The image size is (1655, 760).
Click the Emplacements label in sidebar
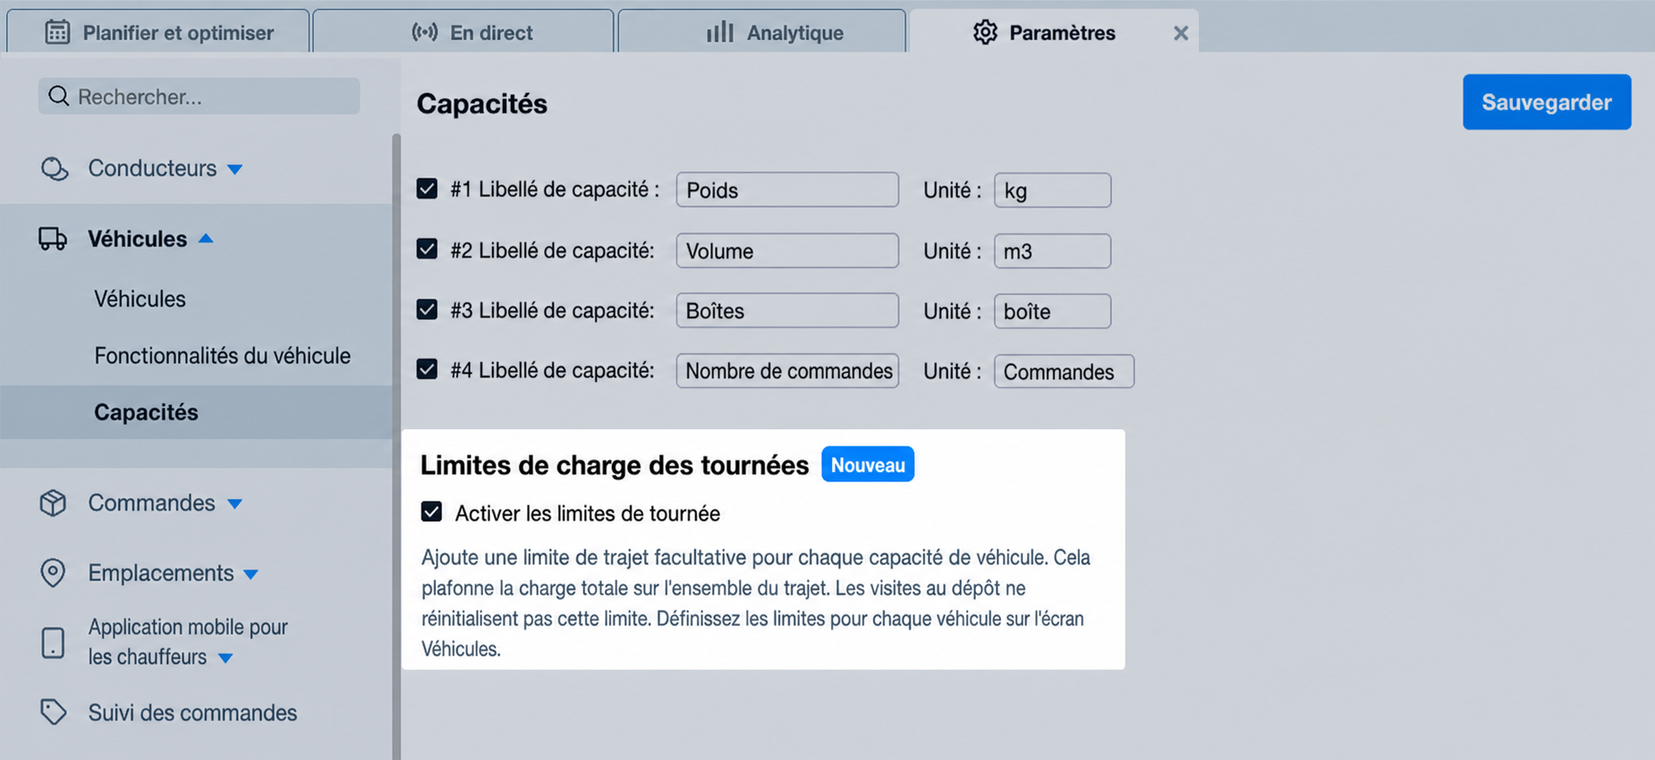tap(160, 573)
